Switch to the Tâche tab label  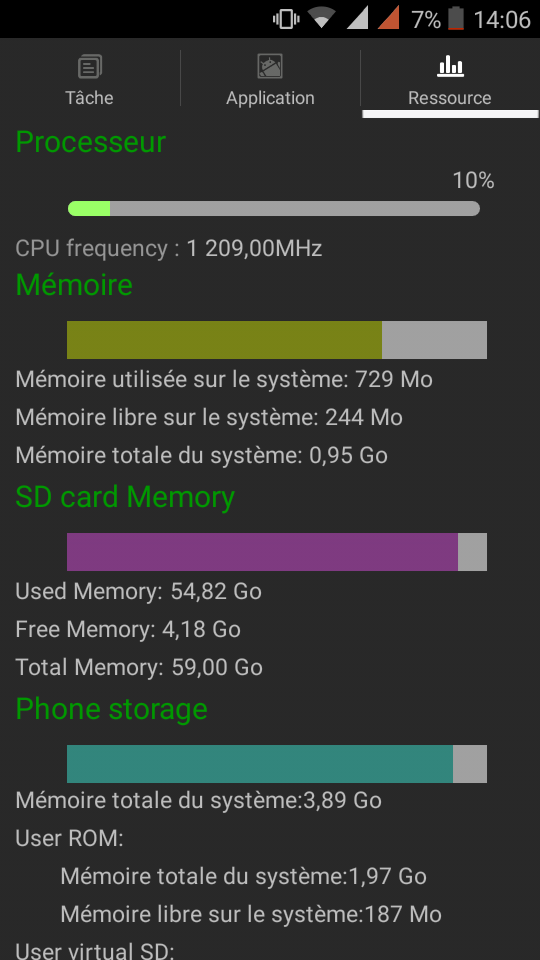tap(89, 98)
